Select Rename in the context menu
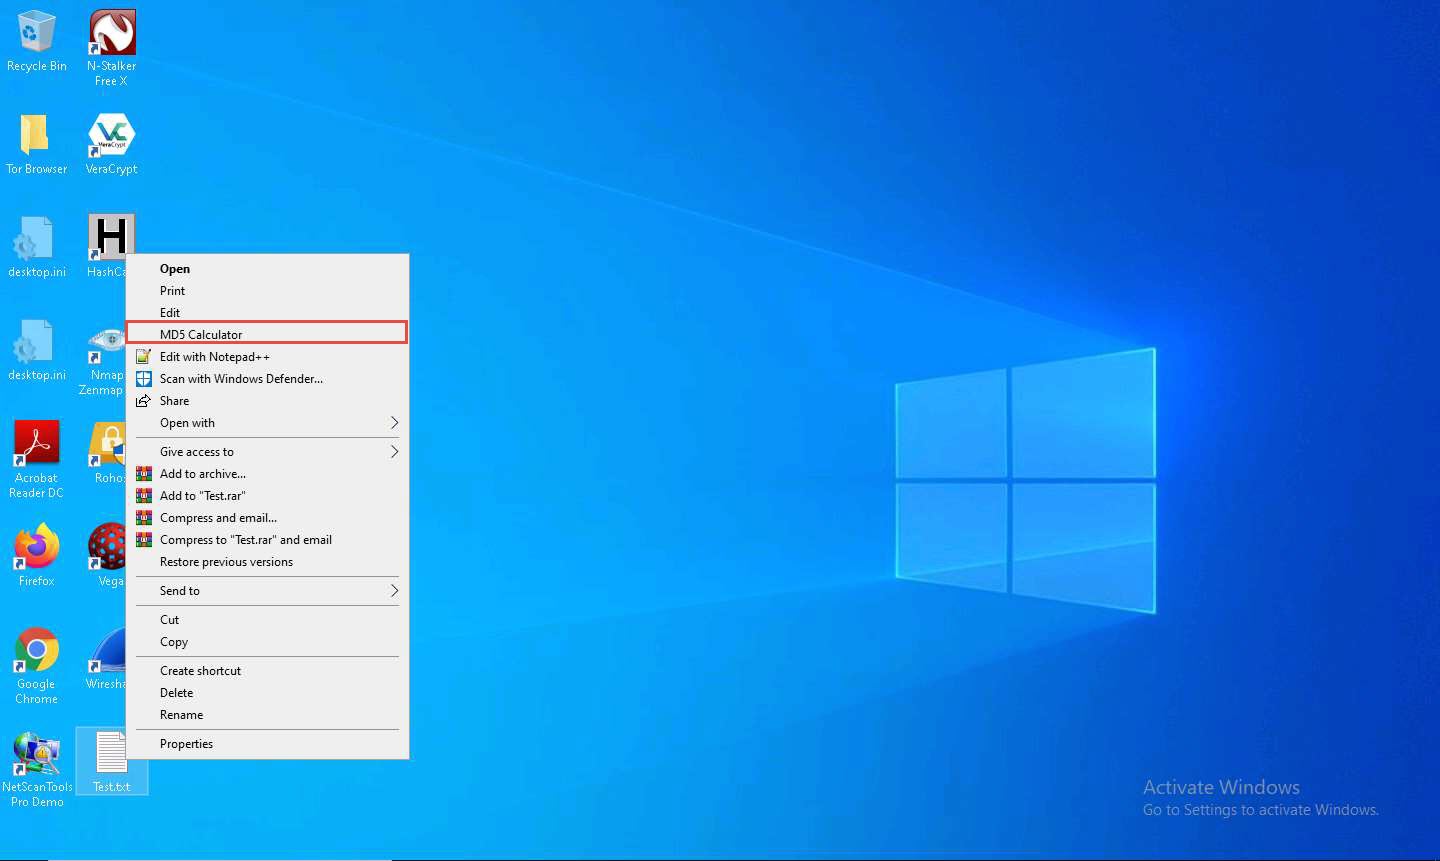The image size is (1440, 861). [x=181, y=715]
